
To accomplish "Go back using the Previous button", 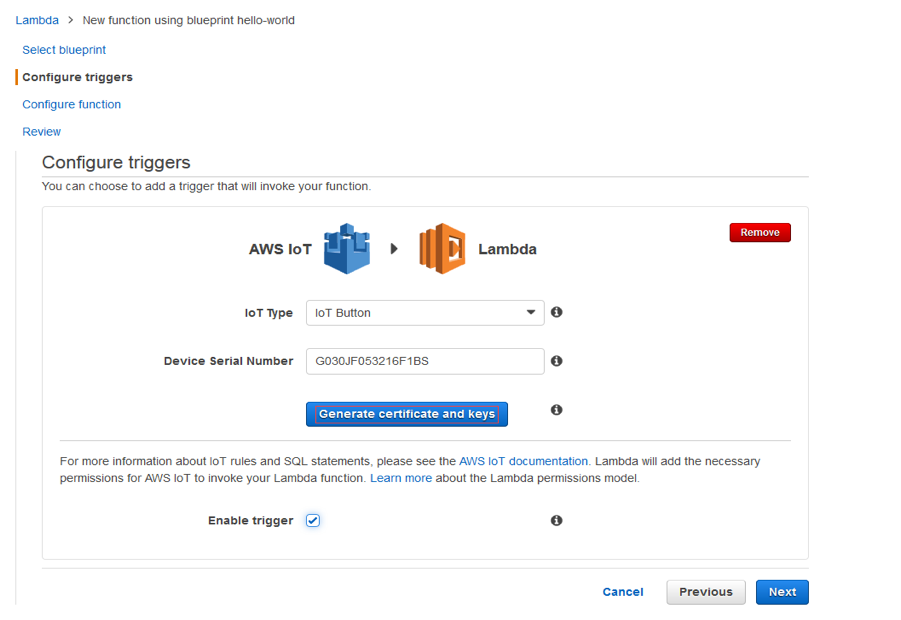I will pyautogui.click(x=706, y=592).
